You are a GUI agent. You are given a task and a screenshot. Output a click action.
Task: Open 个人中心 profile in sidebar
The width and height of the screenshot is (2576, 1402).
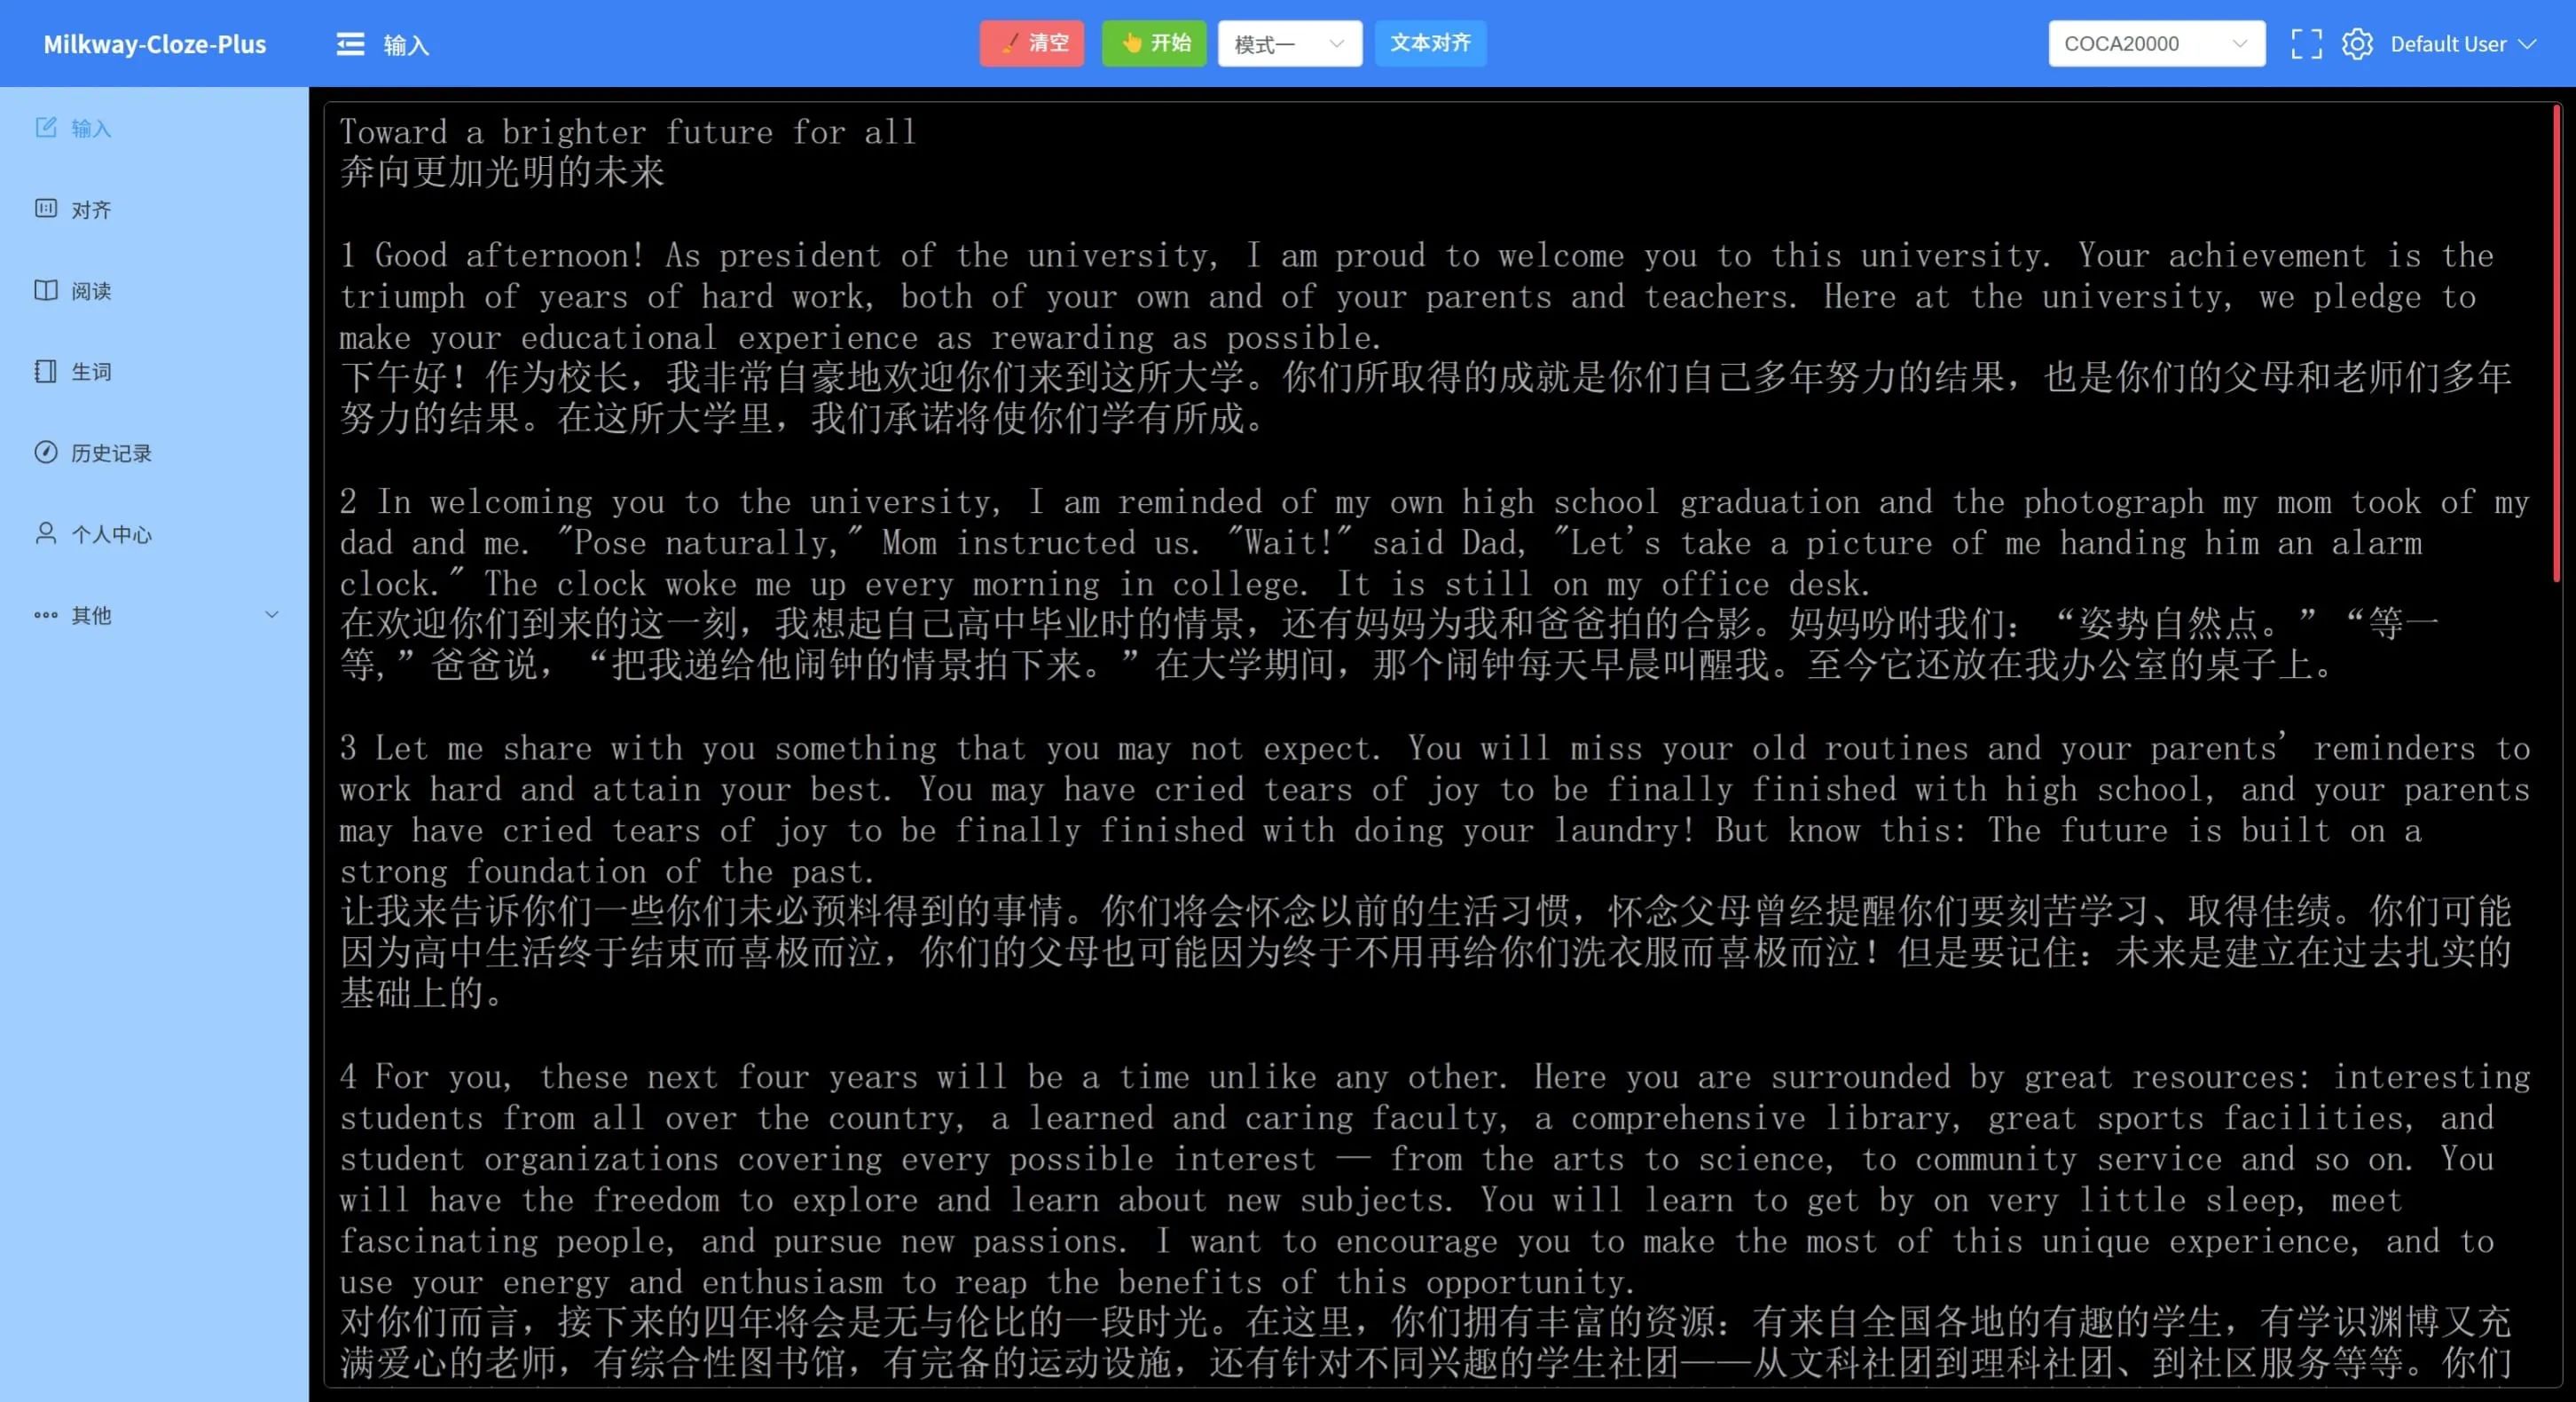click(x=154, y=534)
